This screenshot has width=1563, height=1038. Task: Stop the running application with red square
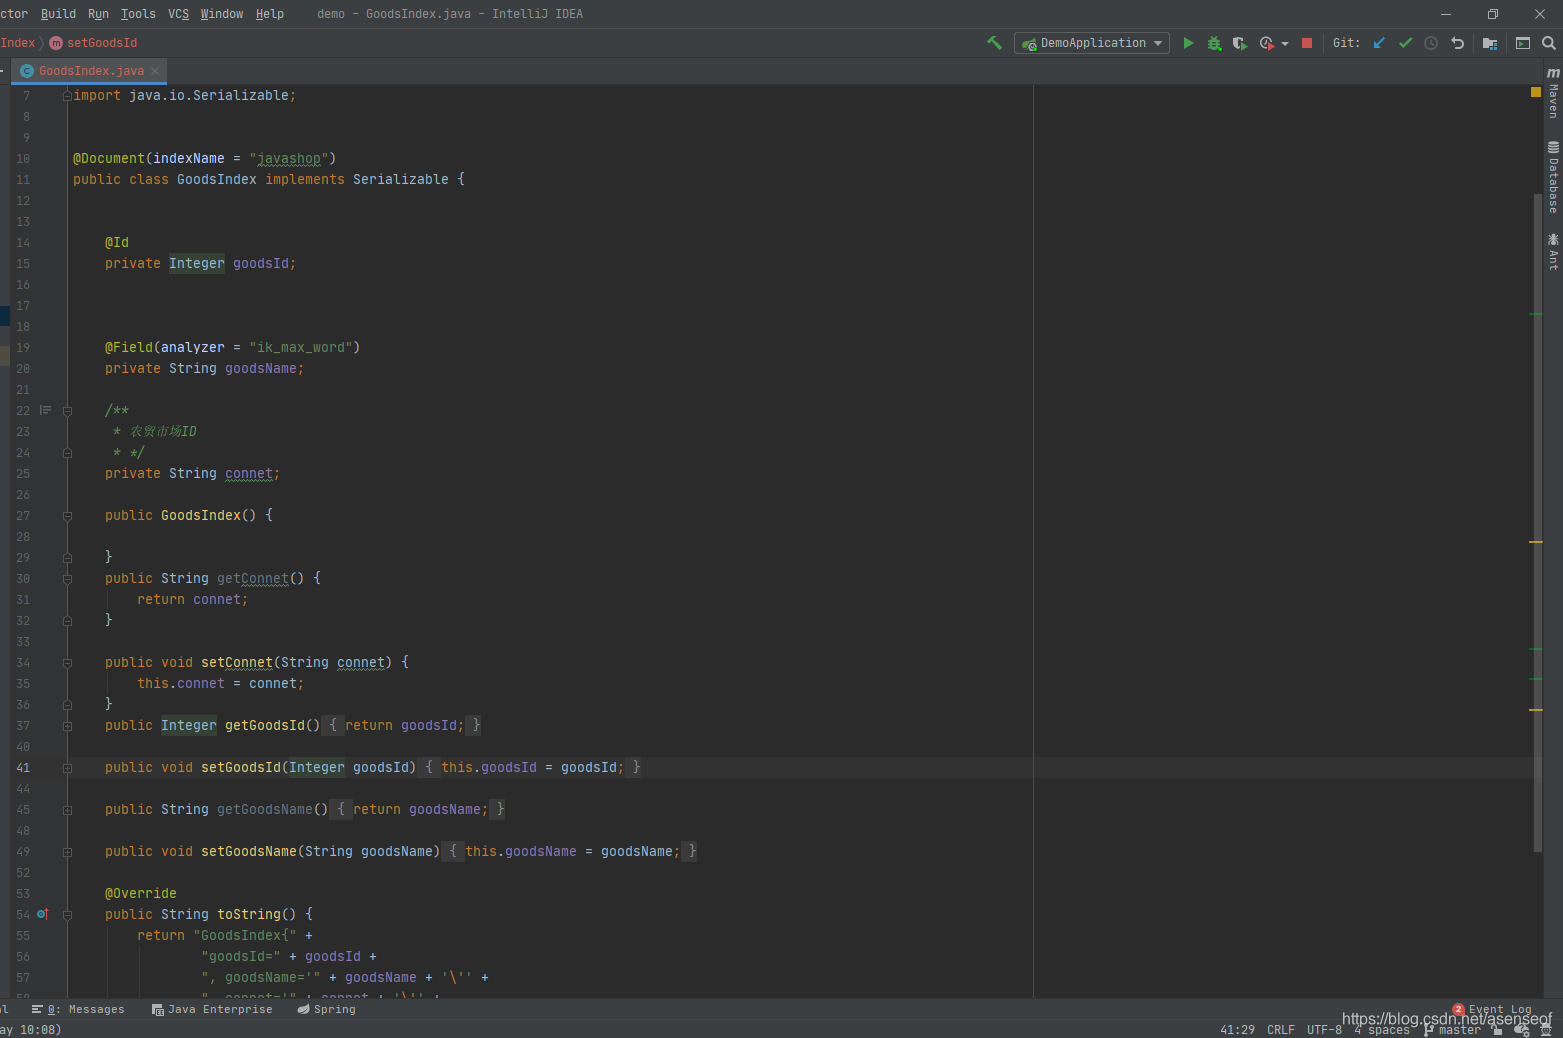click(1307, 43)
